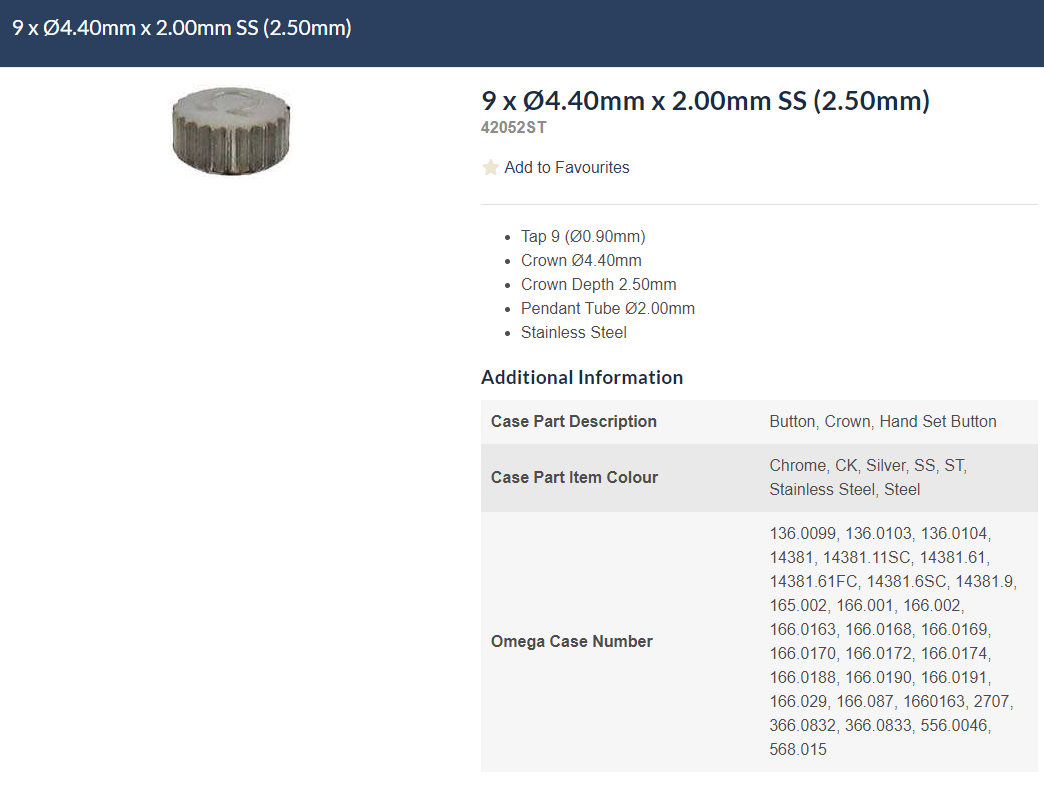
Task: Click the Chrome, CK, Silver colour values
Action: [x=867, y=466]
